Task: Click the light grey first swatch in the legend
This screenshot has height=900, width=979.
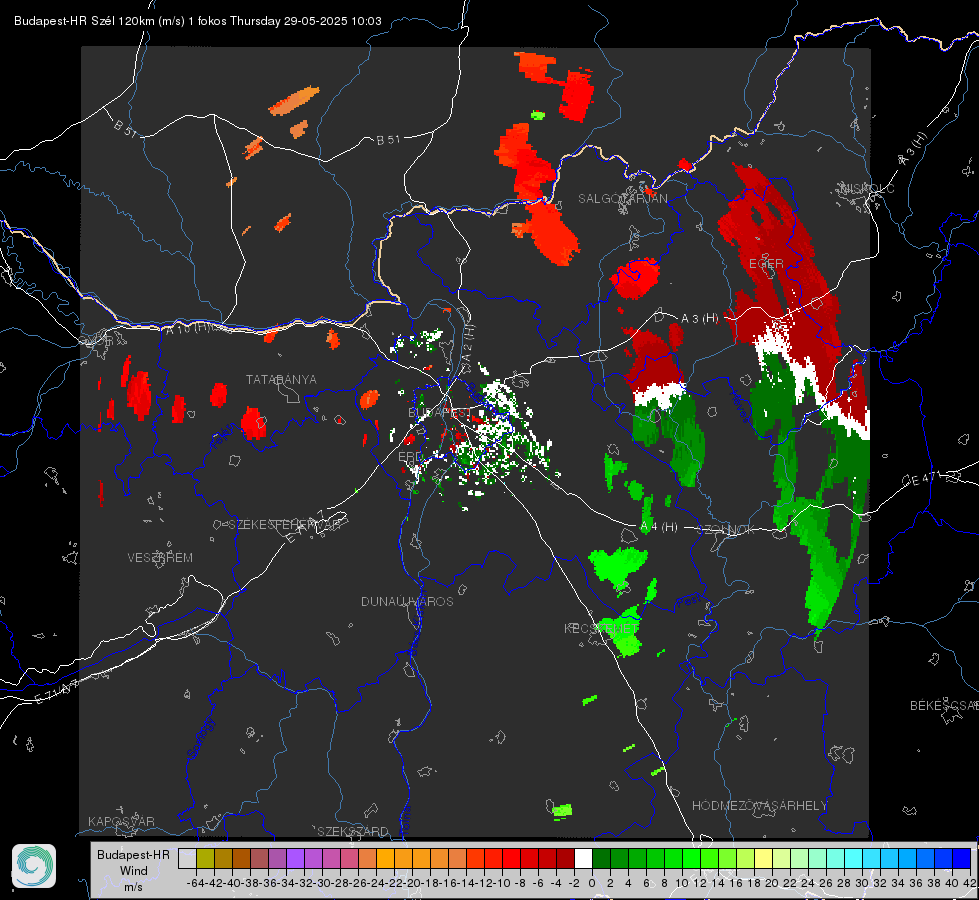Action: click(x=187, y=859)
